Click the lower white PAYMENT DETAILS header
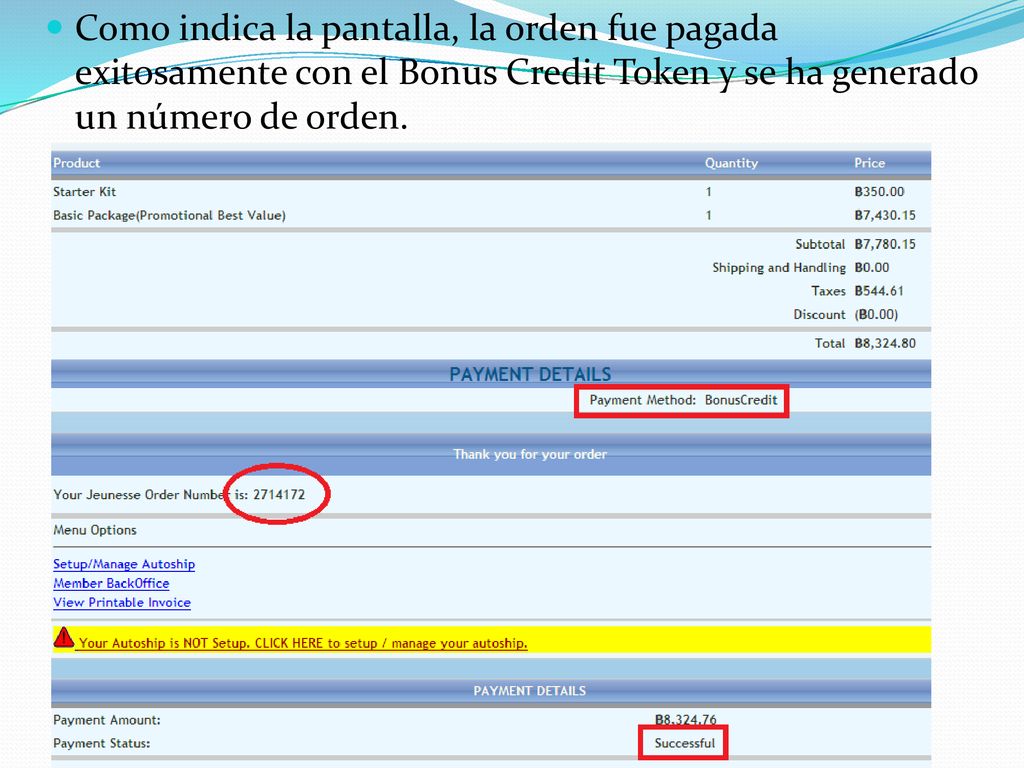This screenshot has width=1024, height=768. point(530,691)
